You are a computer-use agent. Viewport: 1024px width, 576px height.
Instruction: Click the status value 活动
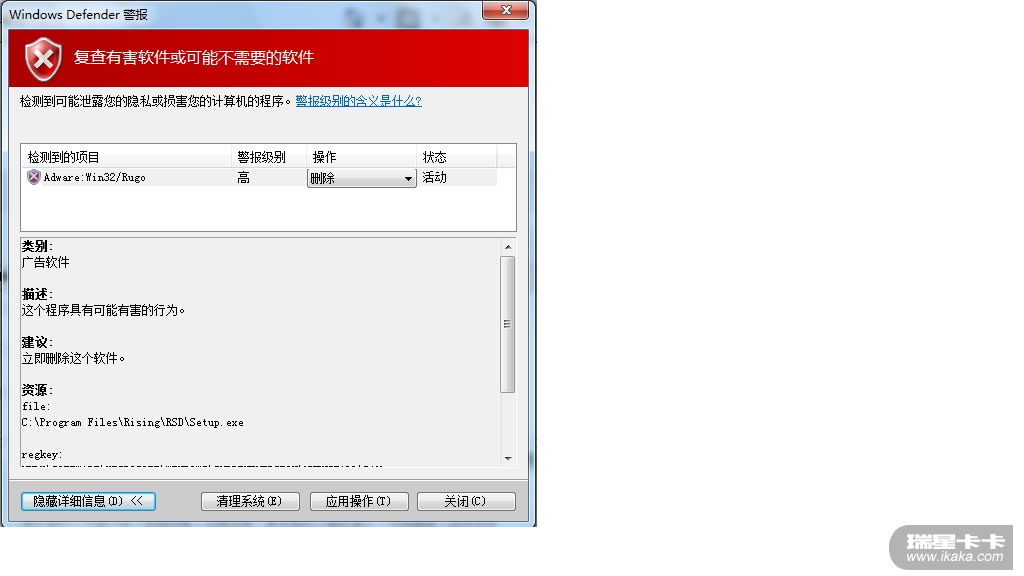(434, 178)
